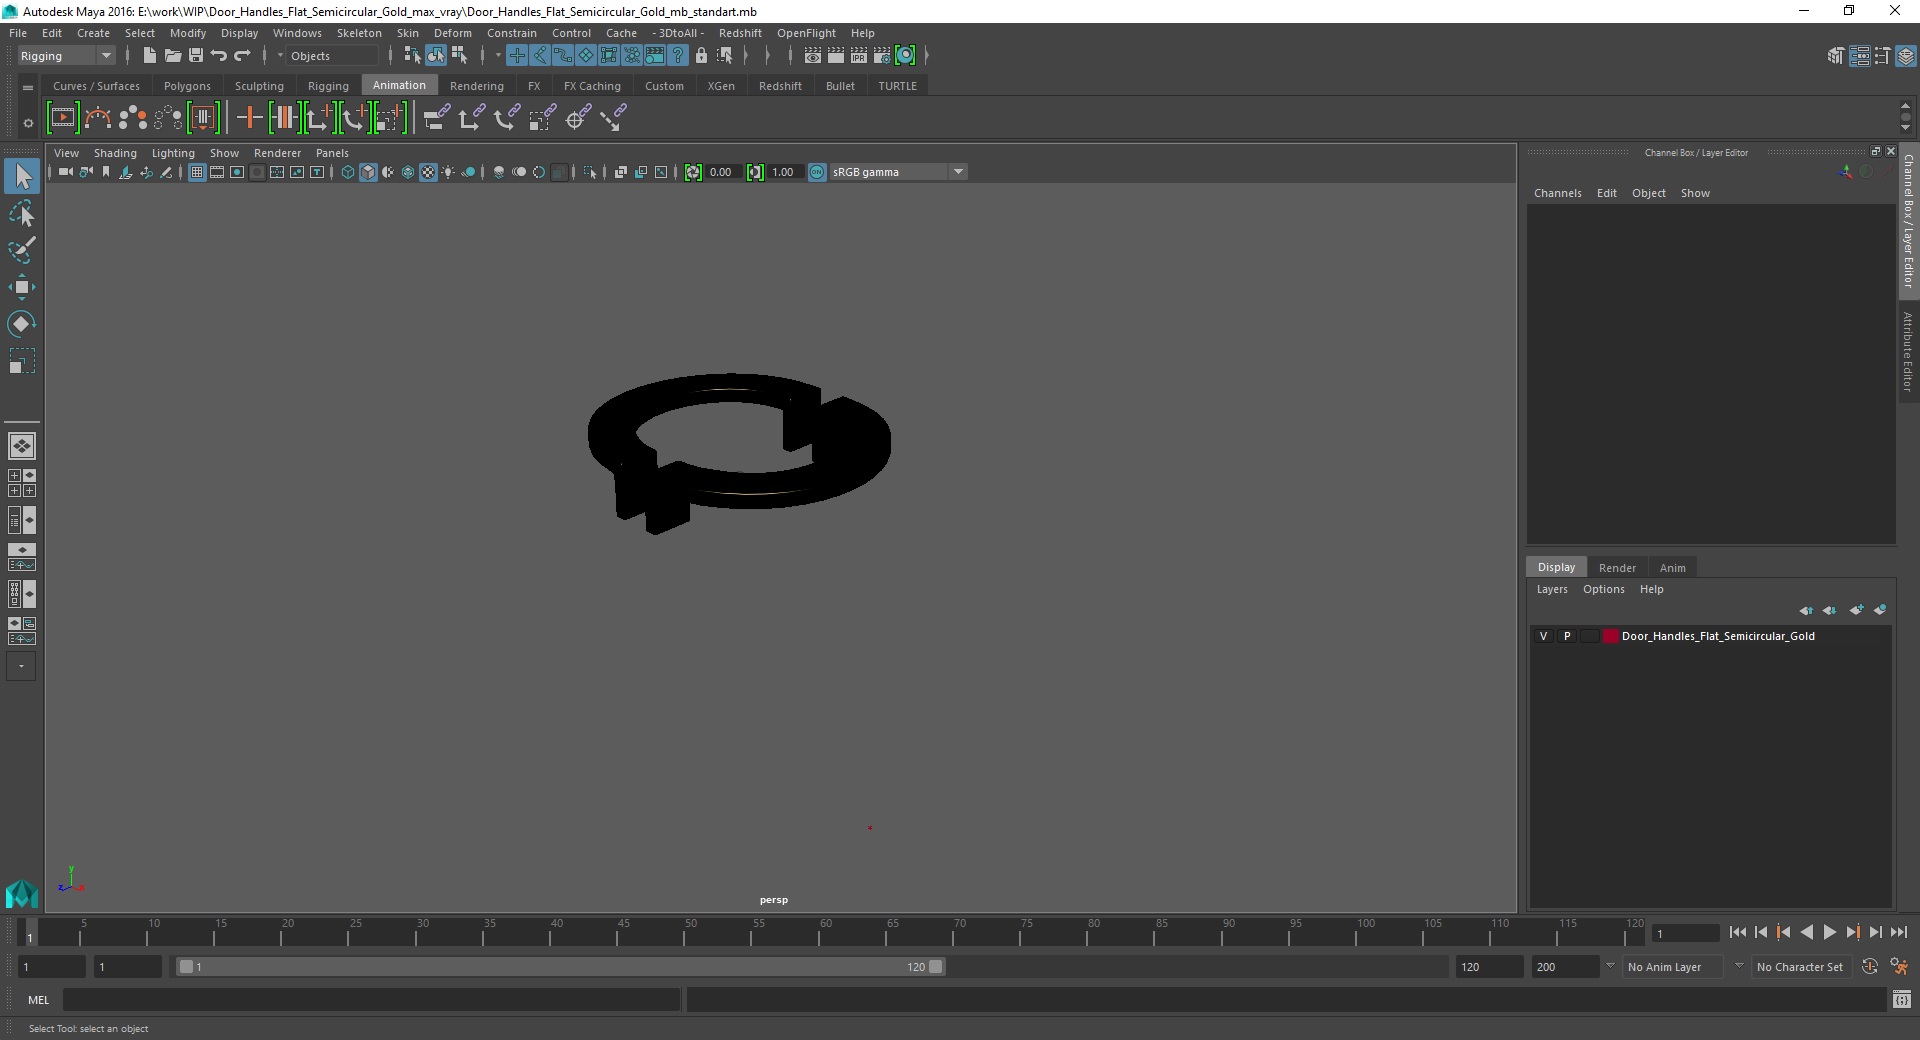The height and width of the screenshot is (1040, 1920).
Task: Open the shelf options gear menu
Action: [x=28, y=123]
